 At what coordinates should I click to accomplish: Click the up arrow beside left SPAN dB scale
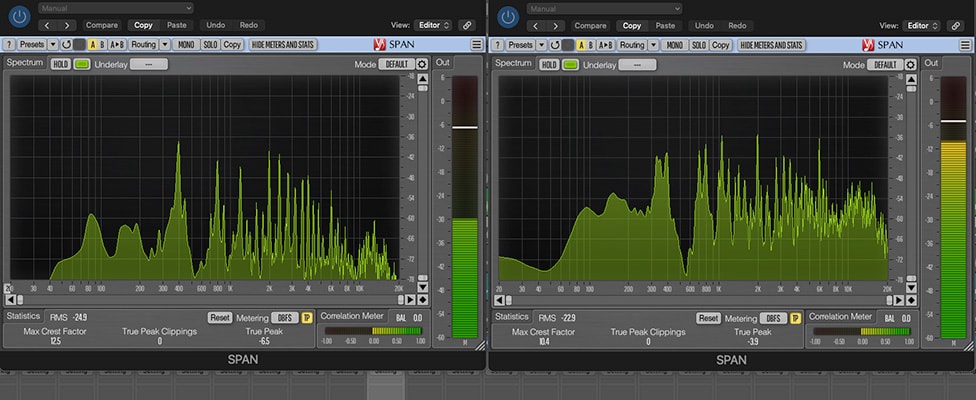(423, 79)
